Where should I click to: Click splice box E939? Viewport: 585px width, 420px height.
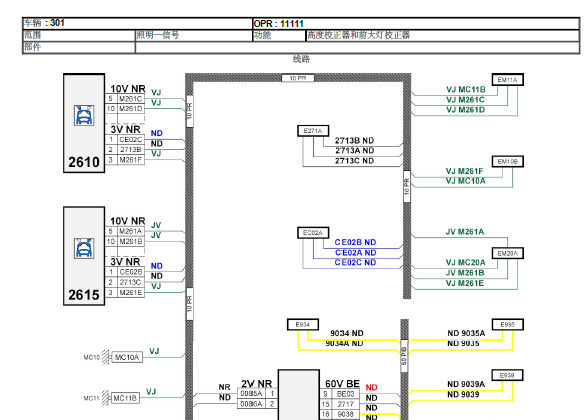coord(507,375)
